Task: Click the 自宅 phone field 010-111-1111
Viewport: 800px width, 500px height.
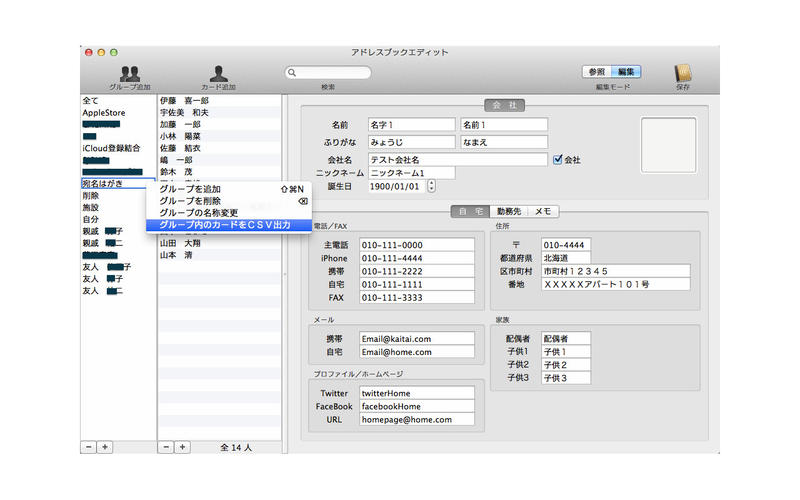Action: pos(417,285)
